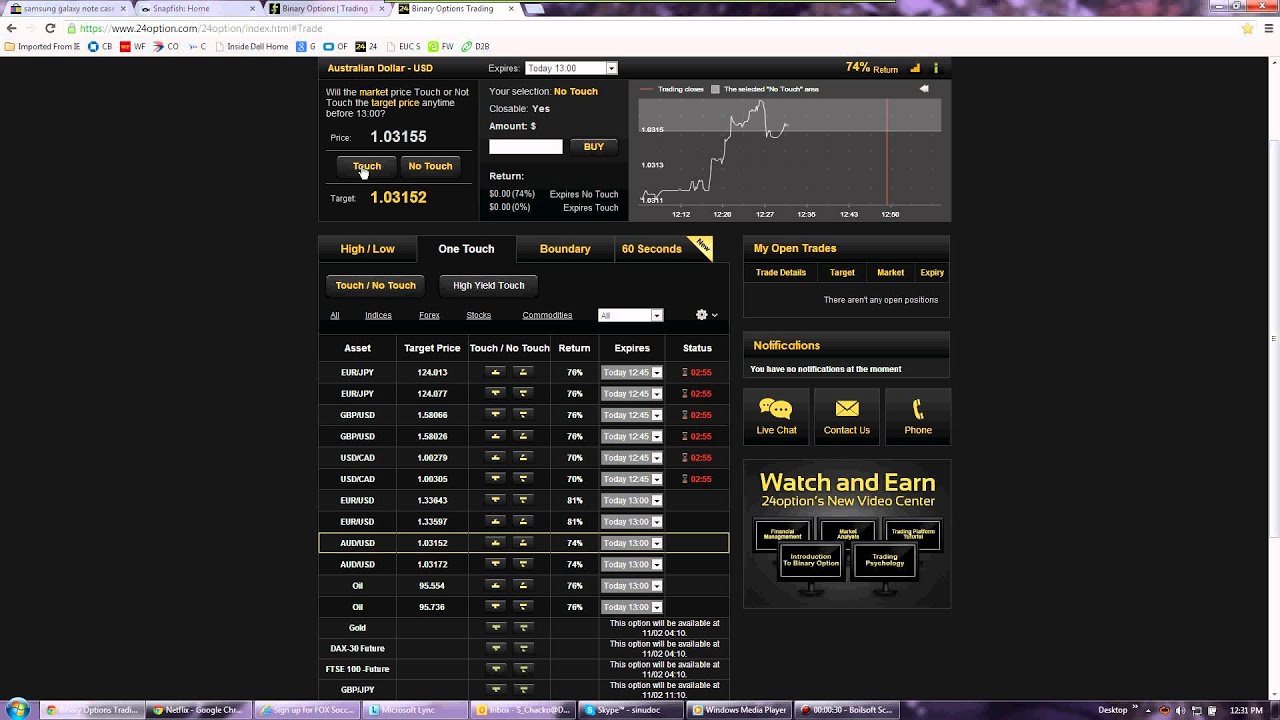Filter assets by Indices
This screenshot has height=720, width=1280.
(378, 315)
